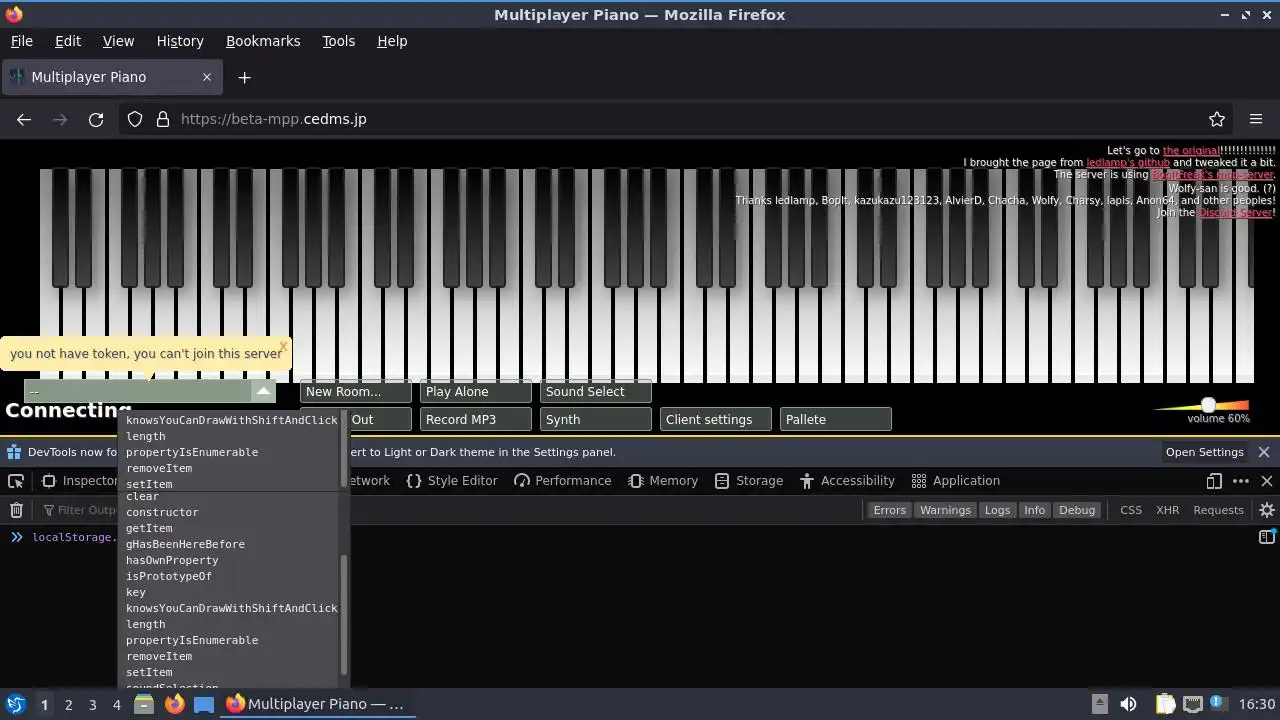The width and height of the screenshot is (1280, 720).
Task: Activate the DevTools element picker
Action: pyautogui.click(x=16, y=481)
